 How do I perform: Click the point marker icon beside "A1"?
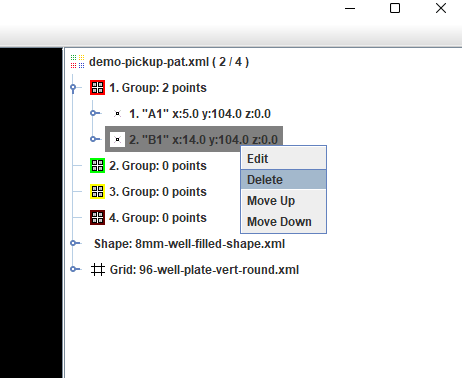(x=117, y=114)
